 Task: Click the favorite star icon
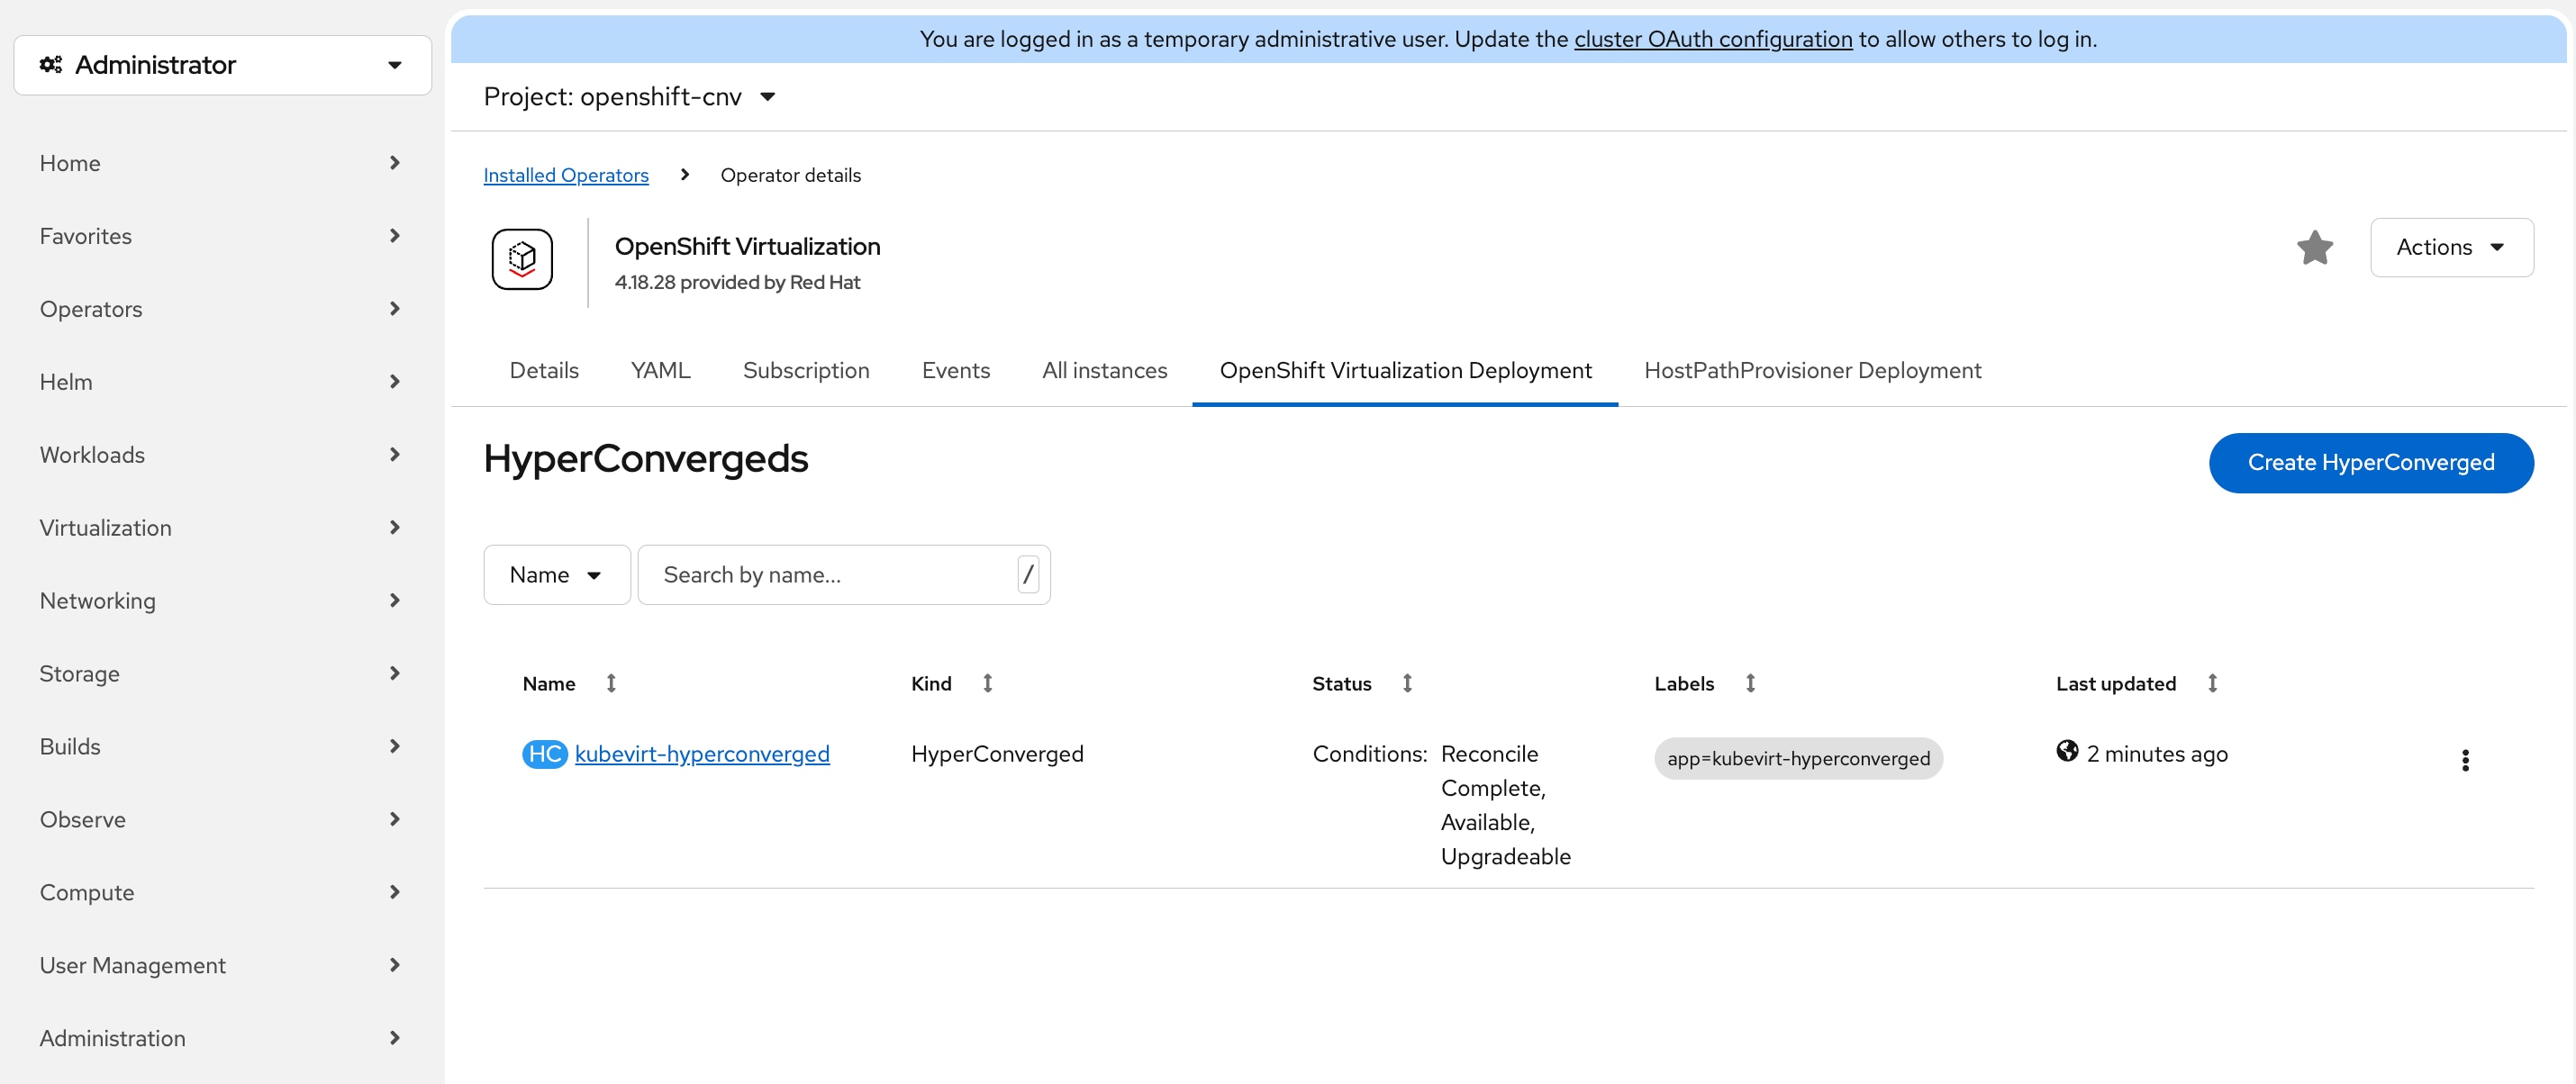click(x=2314, y=247)
